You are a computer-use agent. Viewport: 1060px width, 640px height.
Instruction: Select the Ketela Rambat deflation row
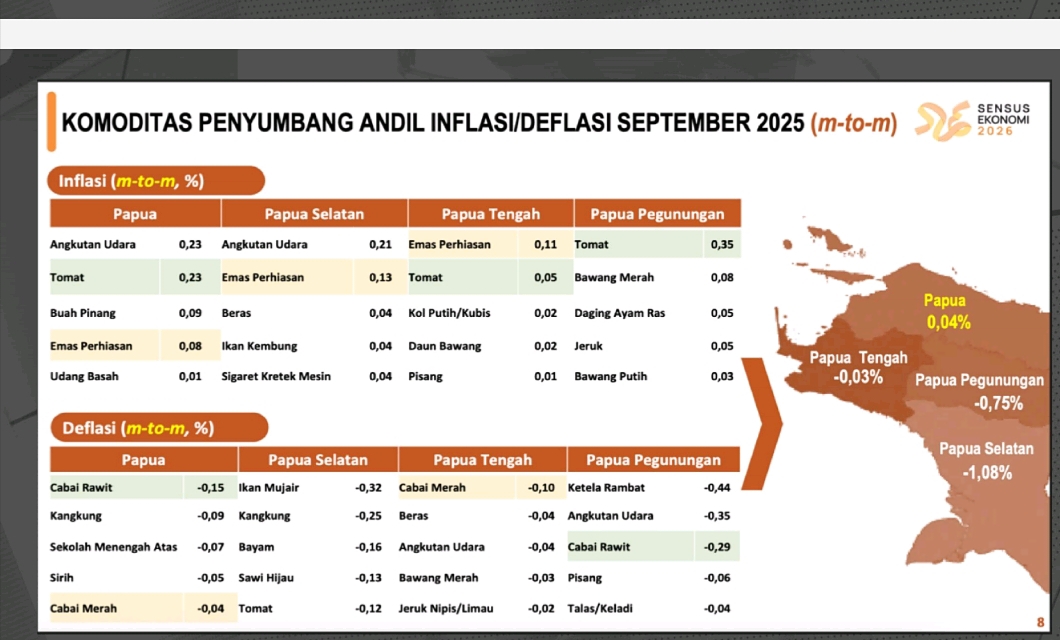point(652,488)
